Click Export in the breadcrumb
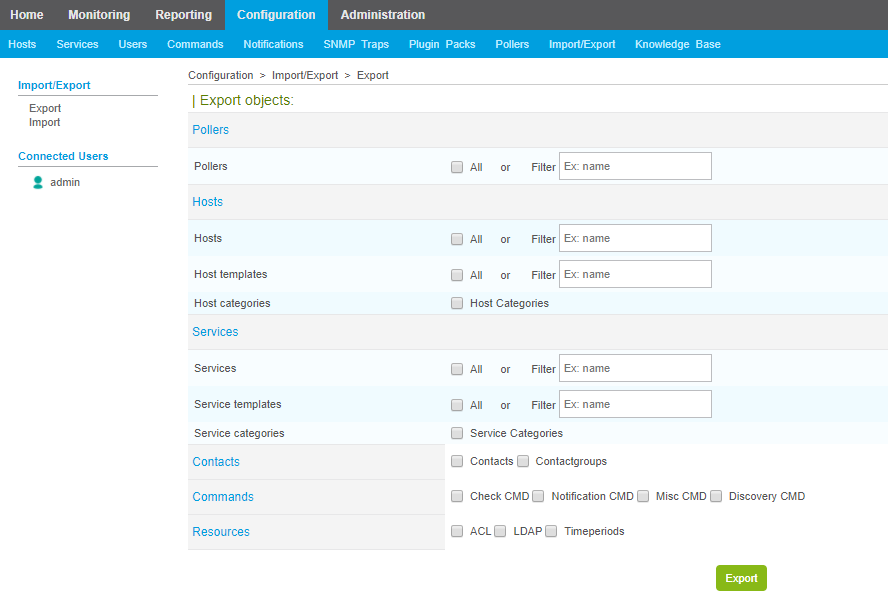 point(373,75)
